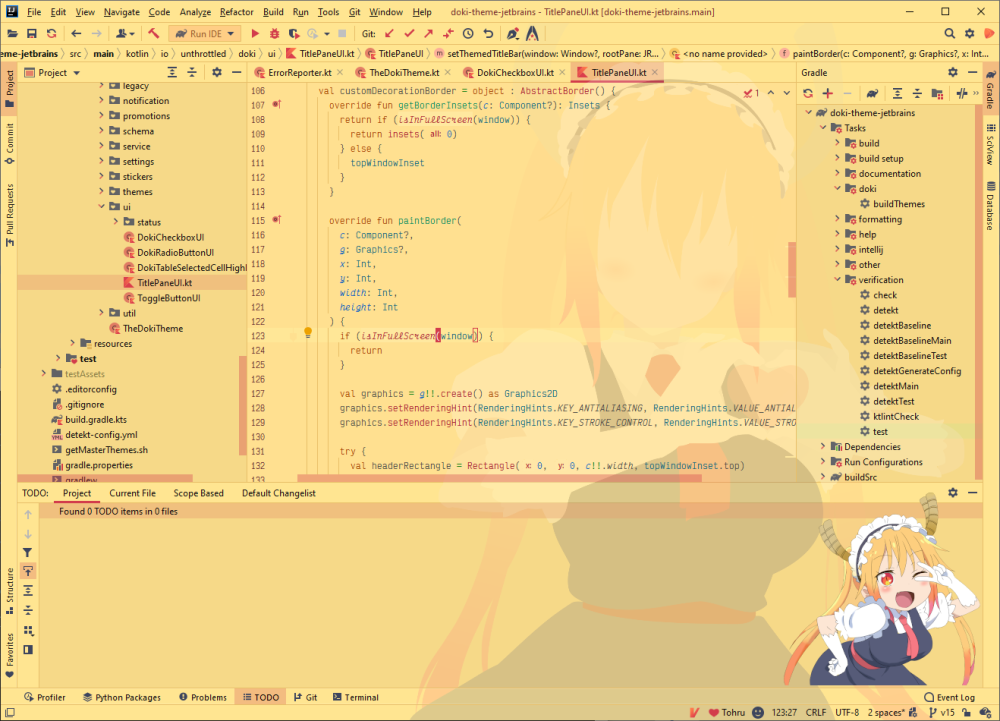The width and height of the screenshot is (1000, 721).
Task: Select the Current File TODO tab
Action: click(x=133, y=493)
